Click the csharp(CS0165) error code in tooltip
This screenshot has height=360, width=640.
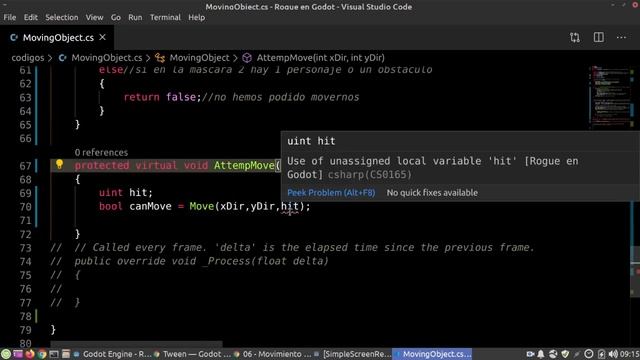pyautogui.click(x=370, y=175)
